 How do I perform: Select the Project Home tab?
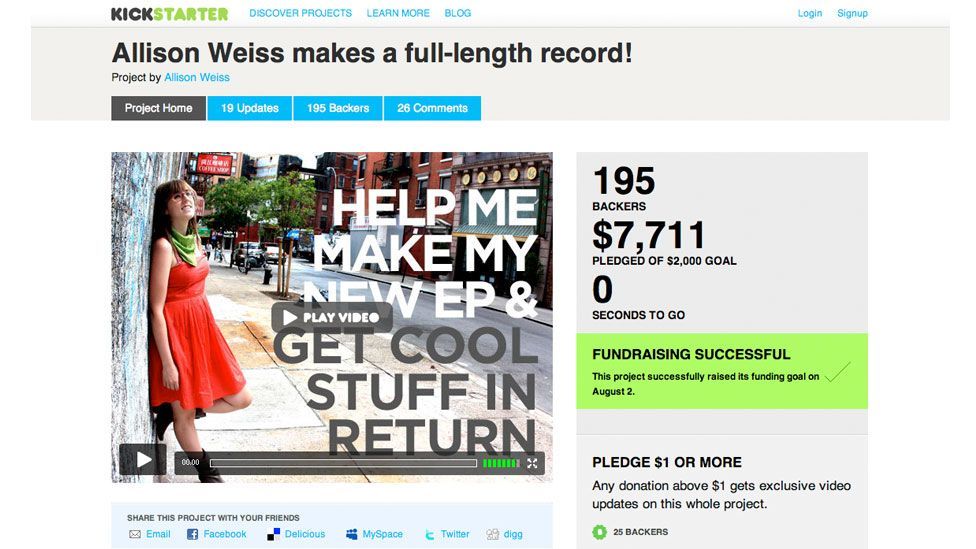[x=158, y=108]
